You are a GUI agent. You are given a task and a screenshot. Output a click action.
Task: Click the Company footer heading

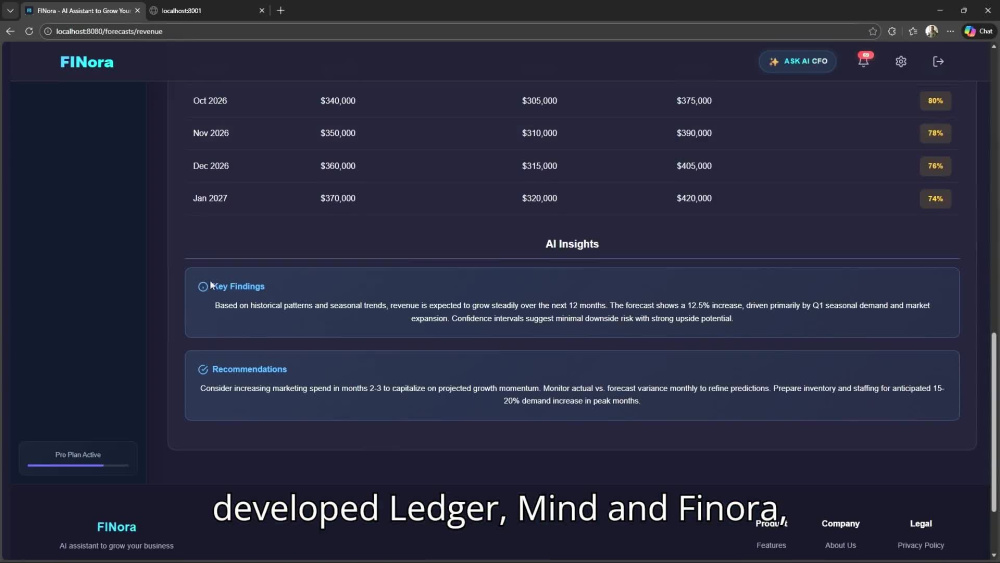841,523
